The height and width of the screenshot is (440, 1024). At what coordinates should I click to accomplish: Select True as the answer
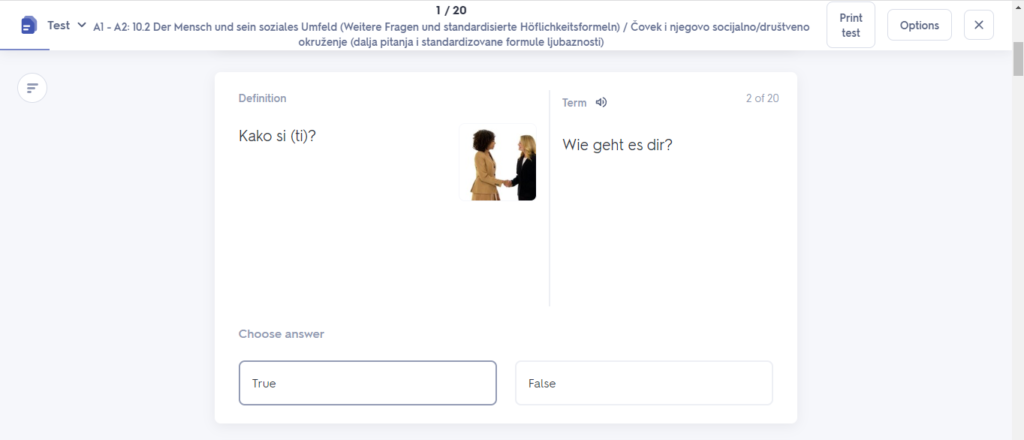[x=367, y=383]
